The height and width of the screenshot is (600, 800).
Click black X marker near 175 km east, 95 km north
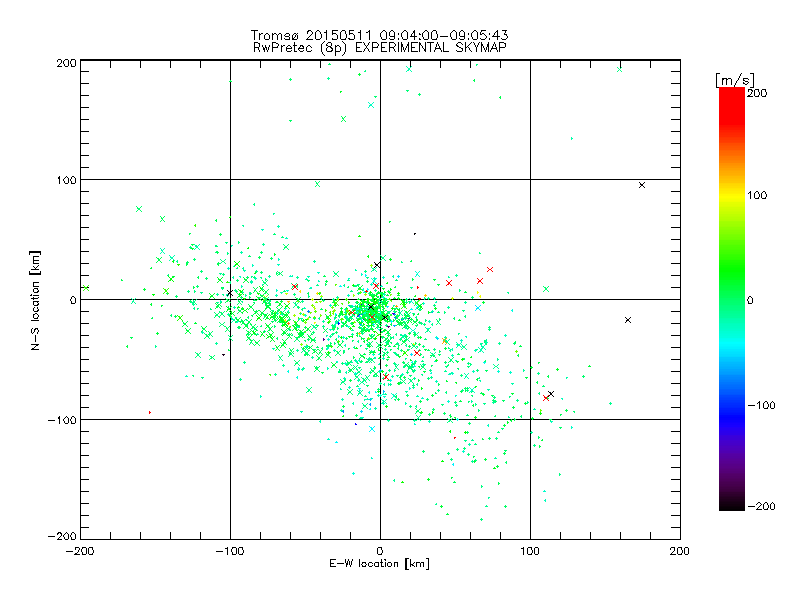[x=642, y=185]
